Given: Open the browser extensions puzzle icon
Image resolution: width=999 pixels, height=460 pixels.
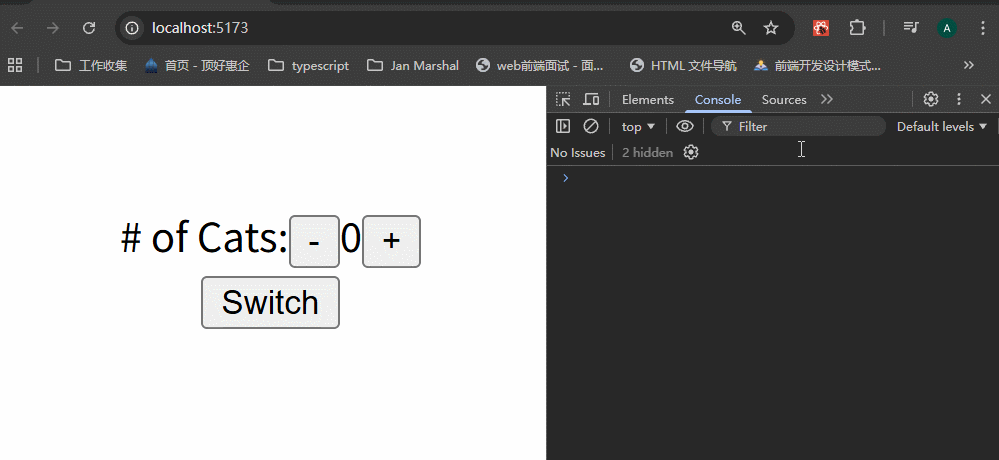Looking at the screenshot, I should pyautogui.click(x=857, y=28).
